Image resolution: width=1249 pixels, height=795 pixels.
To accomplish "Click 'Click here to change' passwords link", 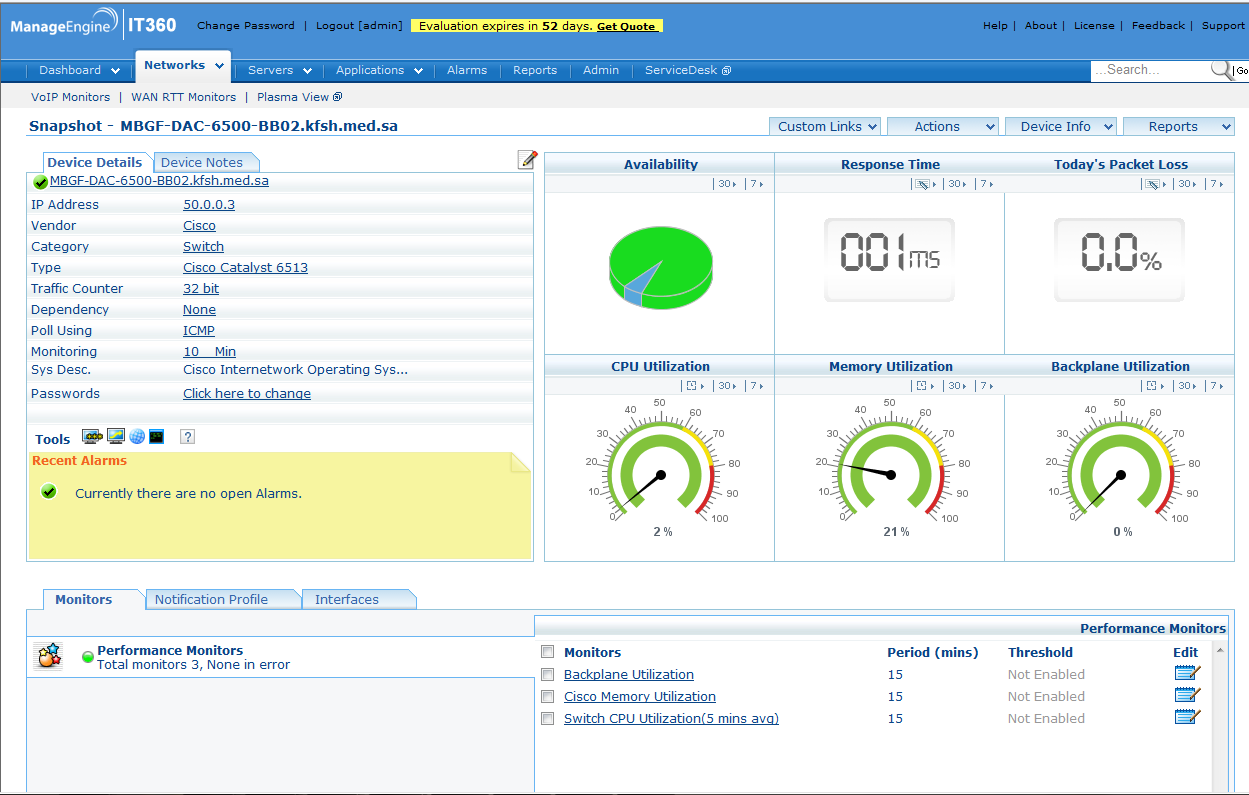I will pyautogui.click(x=247, y=393).
